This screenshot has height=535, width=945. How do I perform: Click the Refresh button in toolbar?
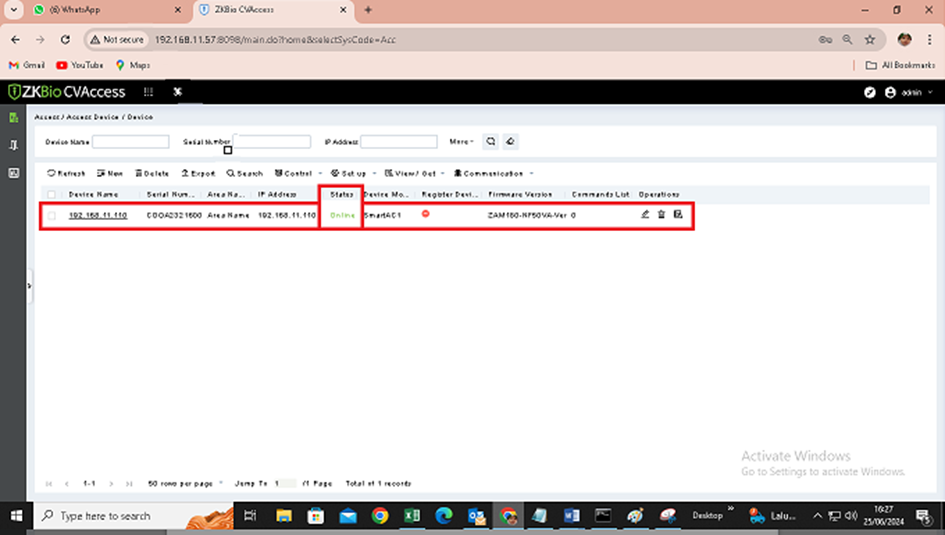pyautogui.click(x=67, y=173)
